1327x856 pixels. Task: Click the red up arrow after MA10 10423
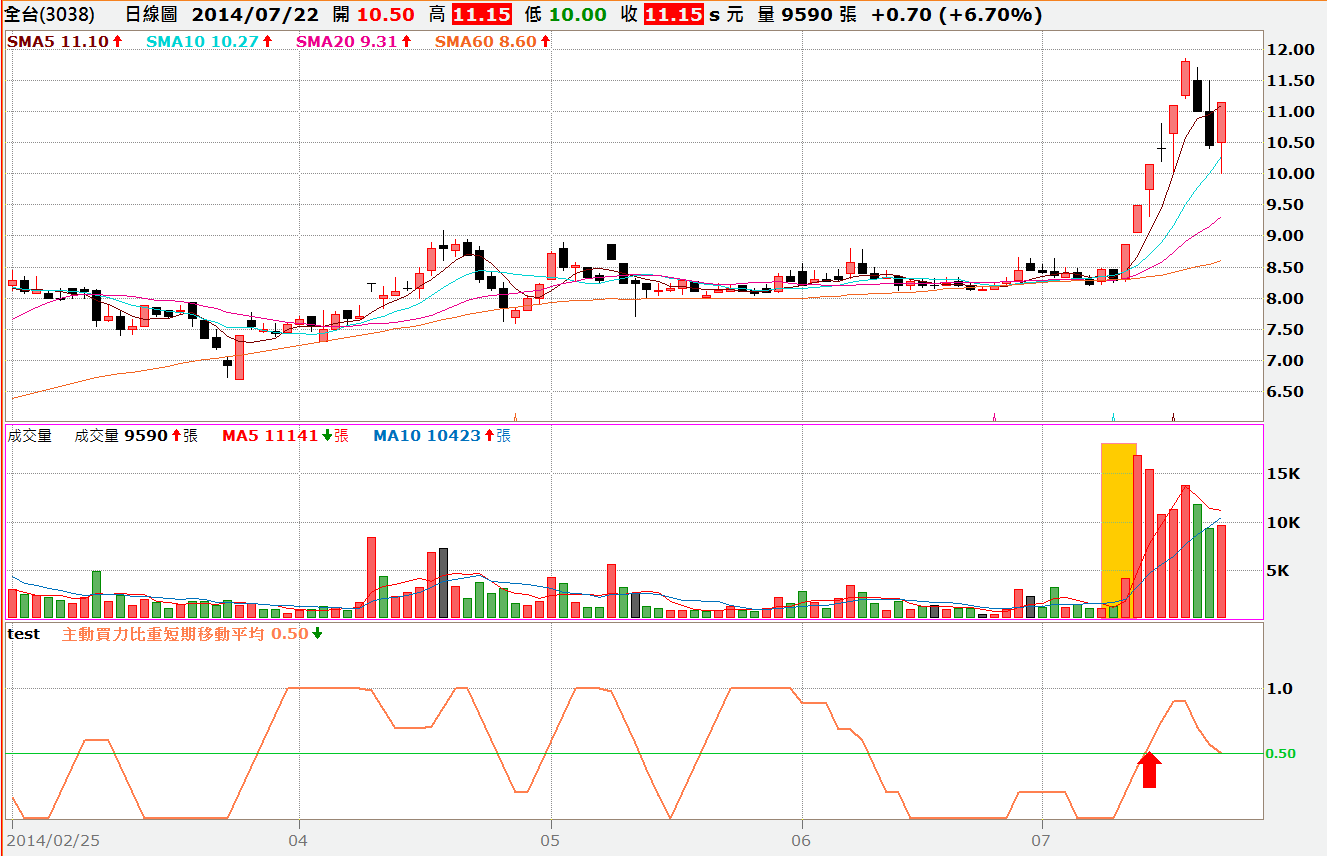[x=489, y=436]
